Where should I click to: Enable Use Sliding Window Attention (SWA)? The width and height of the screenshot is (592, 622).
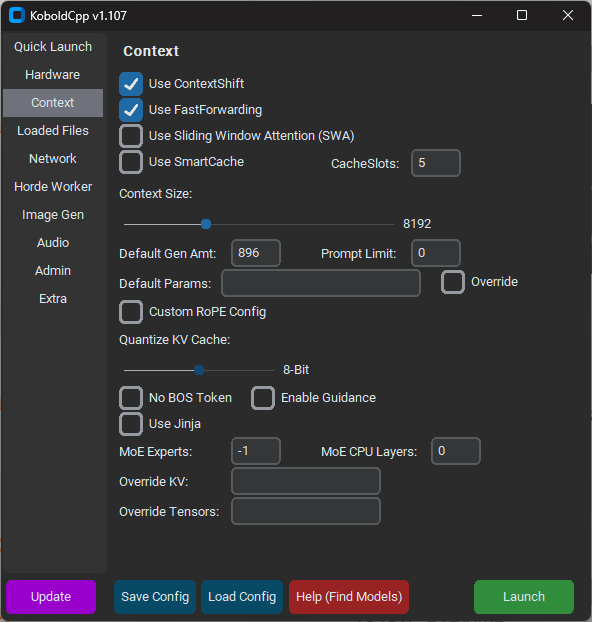click(x=131, y=136)
